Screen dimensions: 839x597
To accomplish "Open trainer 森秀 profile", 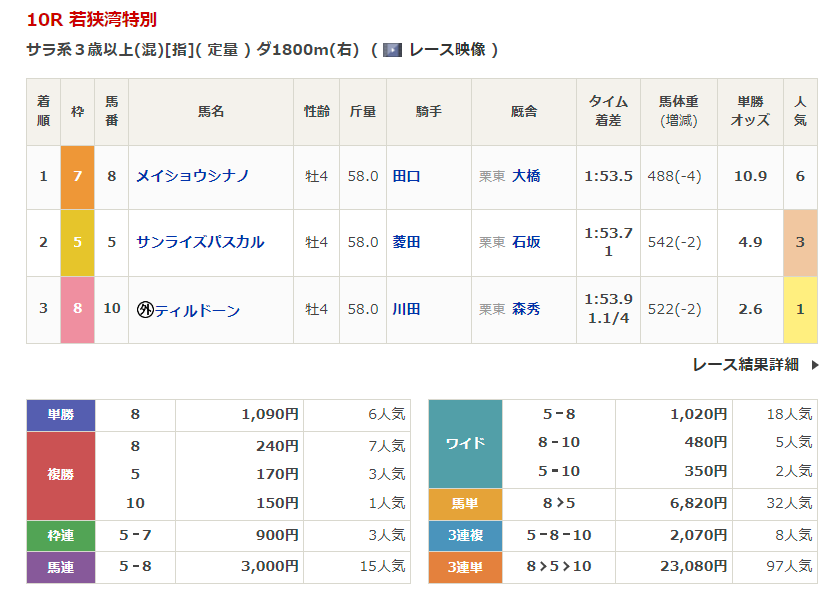I will click(x=526, y=310).
